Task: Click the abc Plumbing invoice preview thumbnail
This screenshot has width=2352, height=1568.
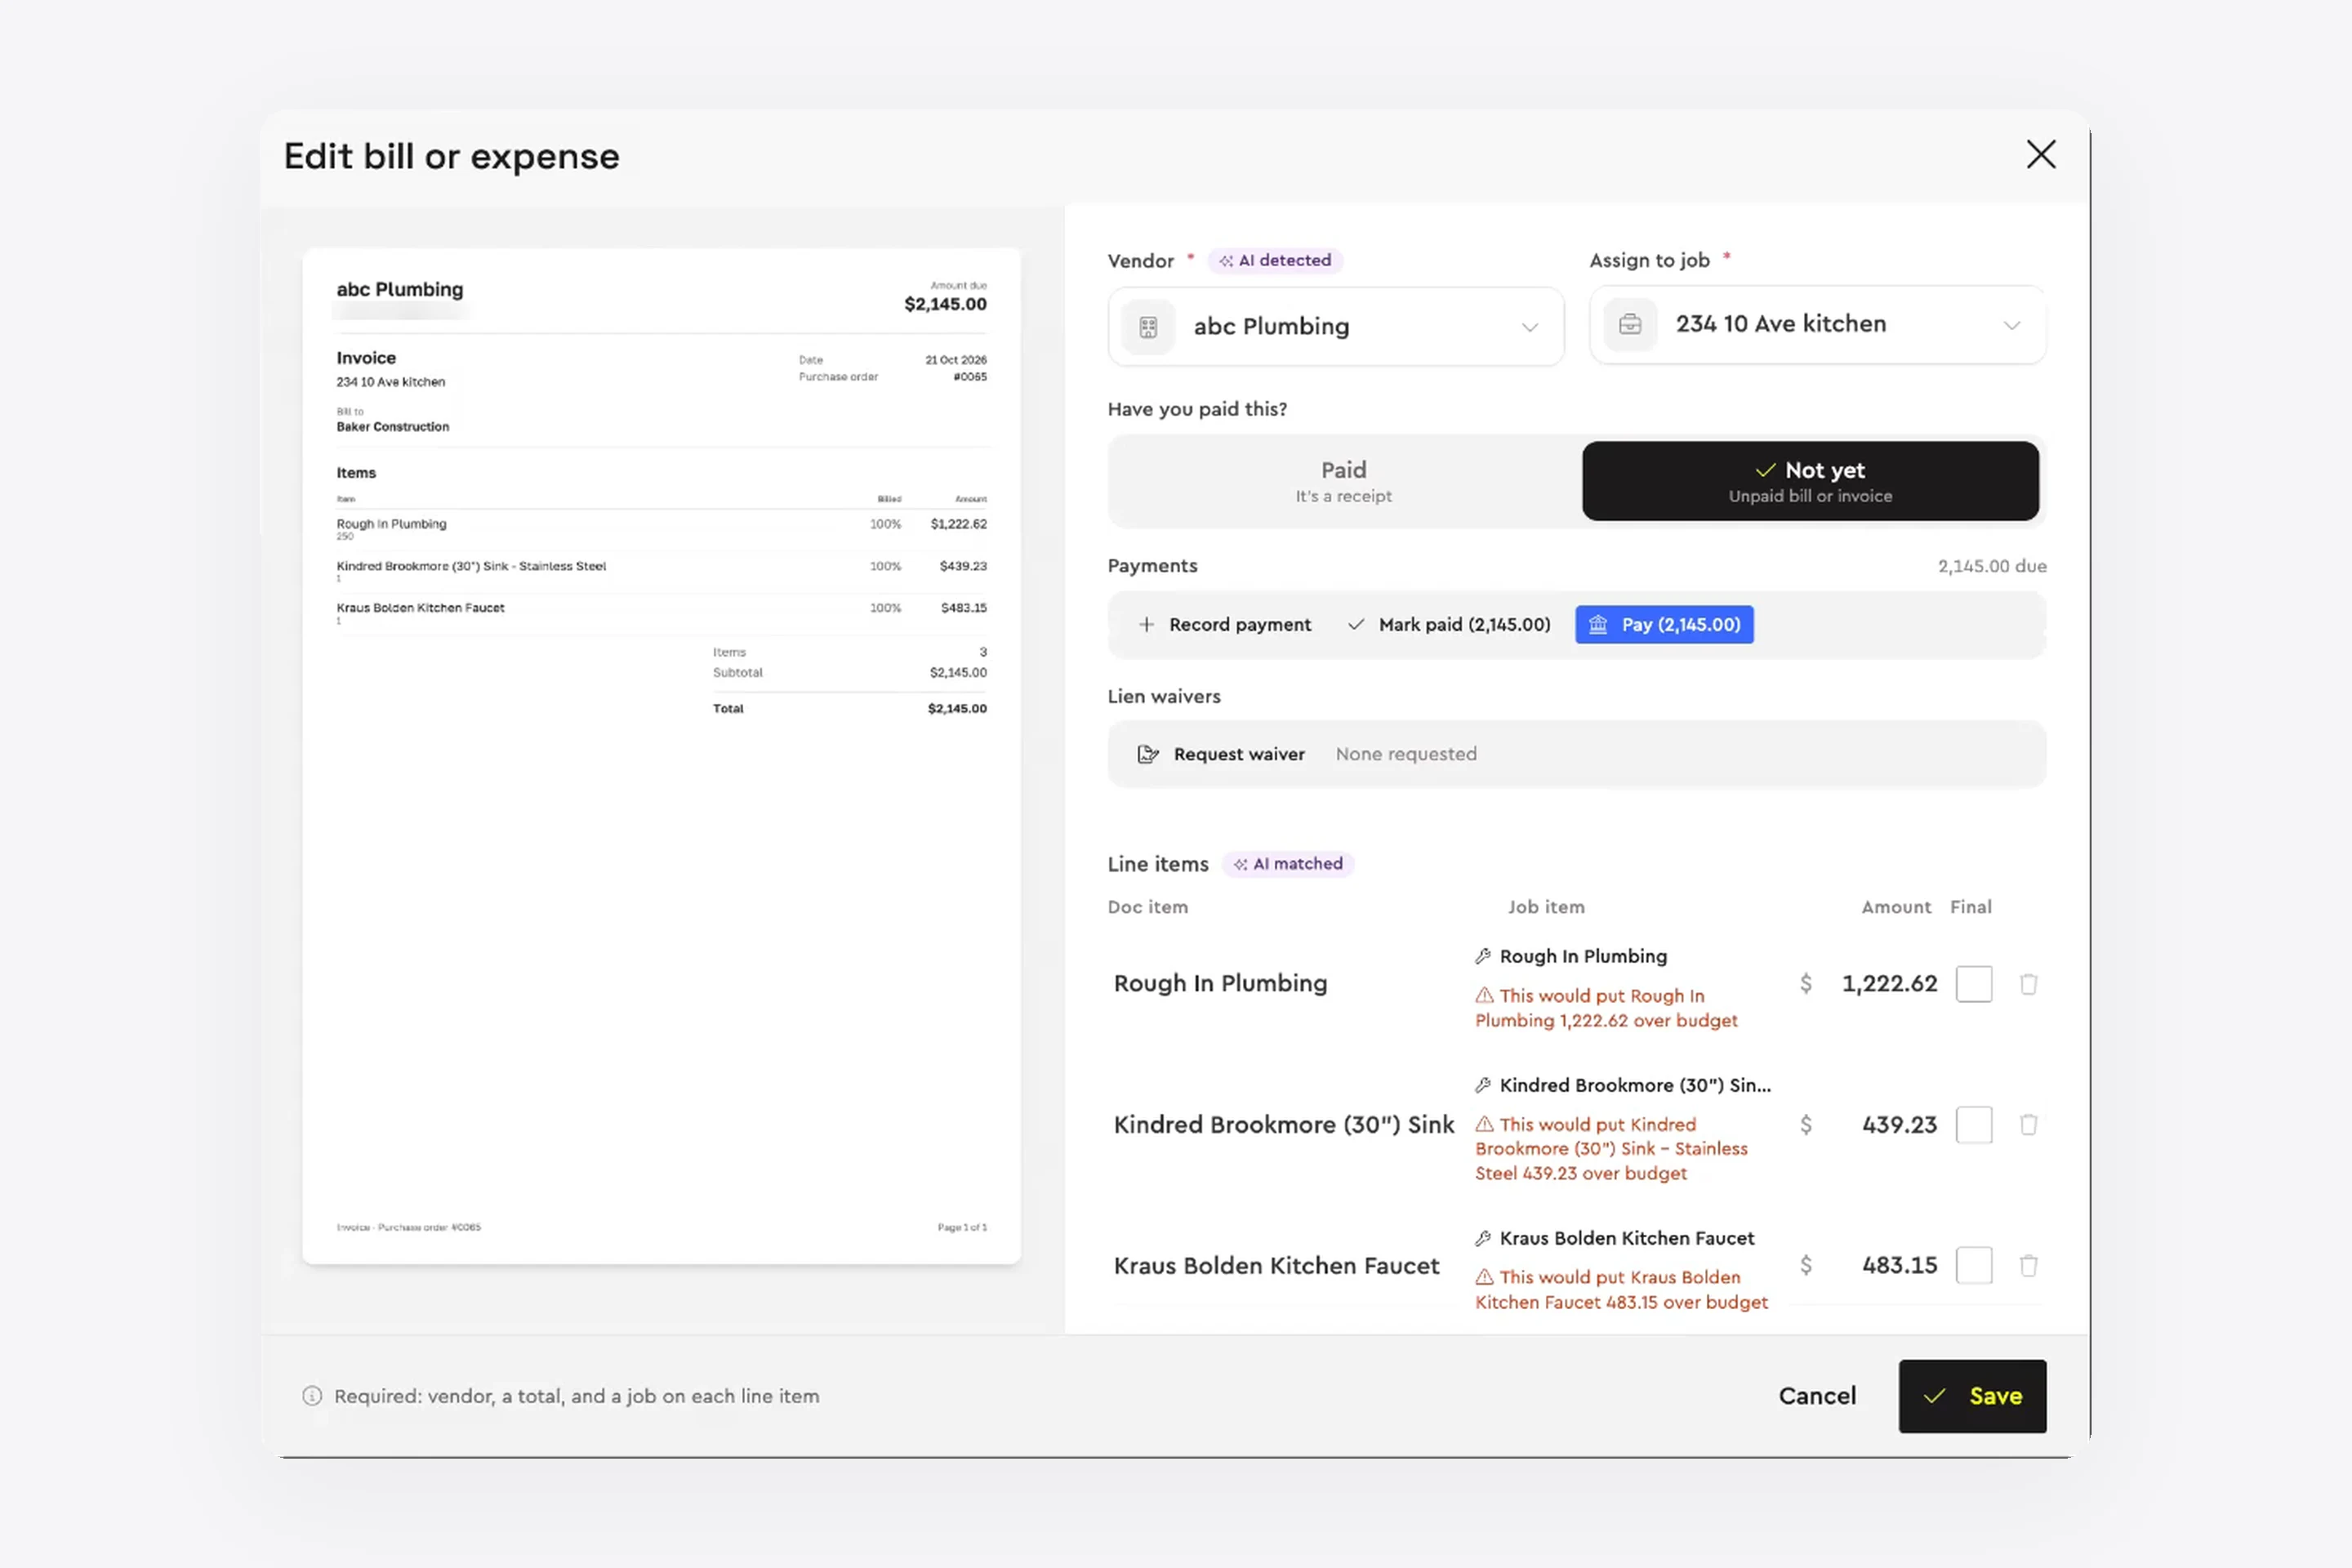Action: click(661, 756)
